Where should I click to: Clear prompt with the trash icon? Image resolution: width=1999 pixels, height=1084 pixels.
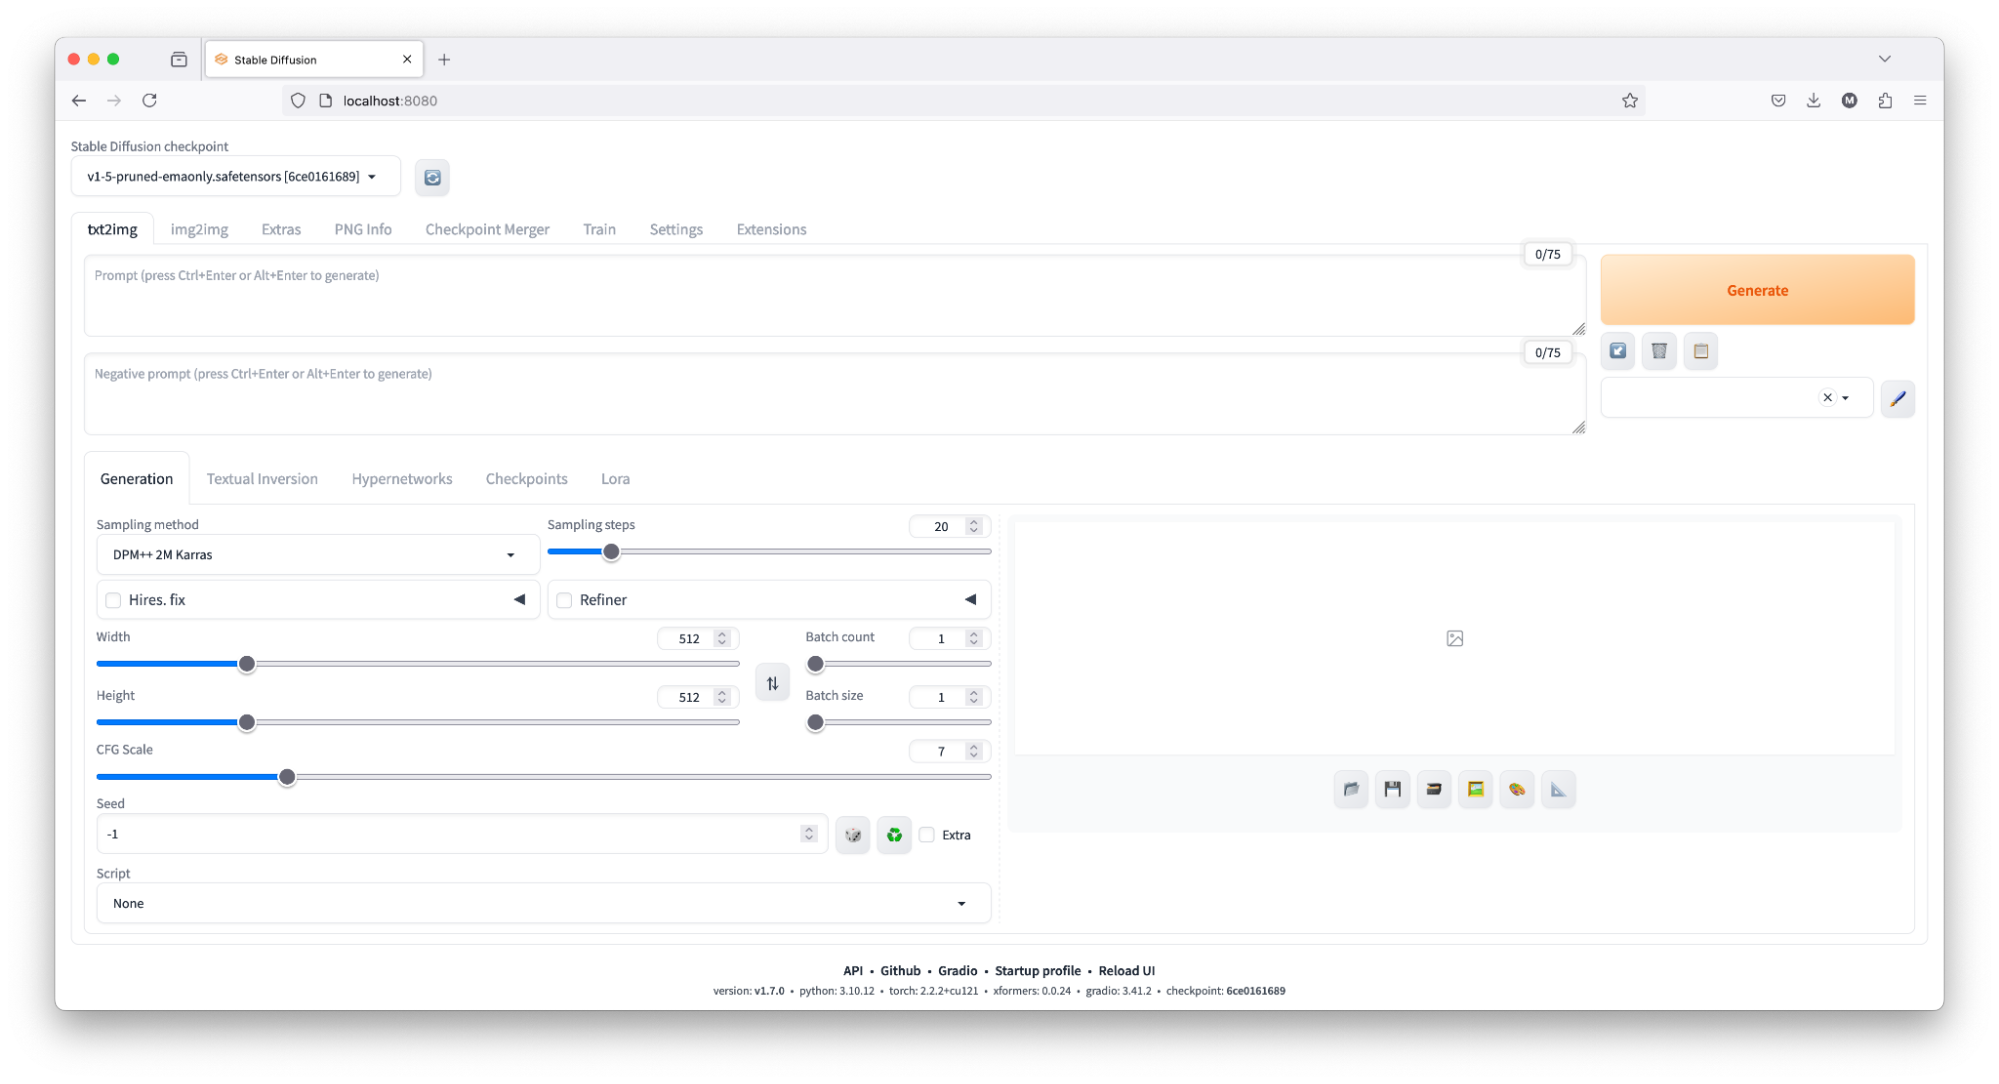[x=1659, y=351]
